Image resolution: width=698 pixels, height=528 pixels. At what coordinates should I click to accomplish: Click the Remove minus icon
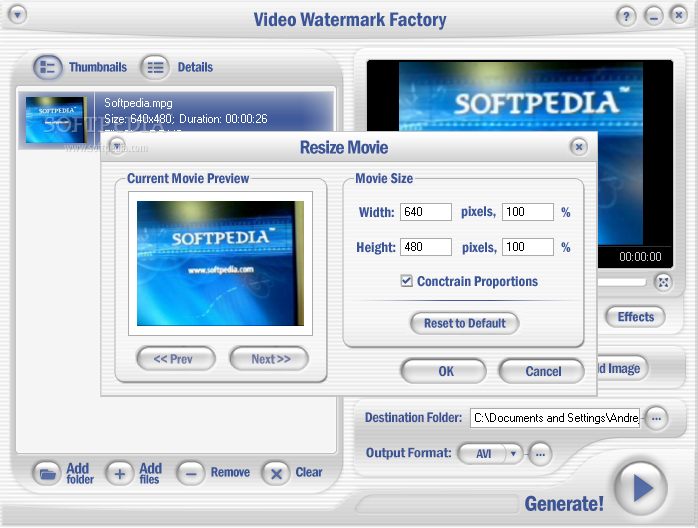pos(191,473)
